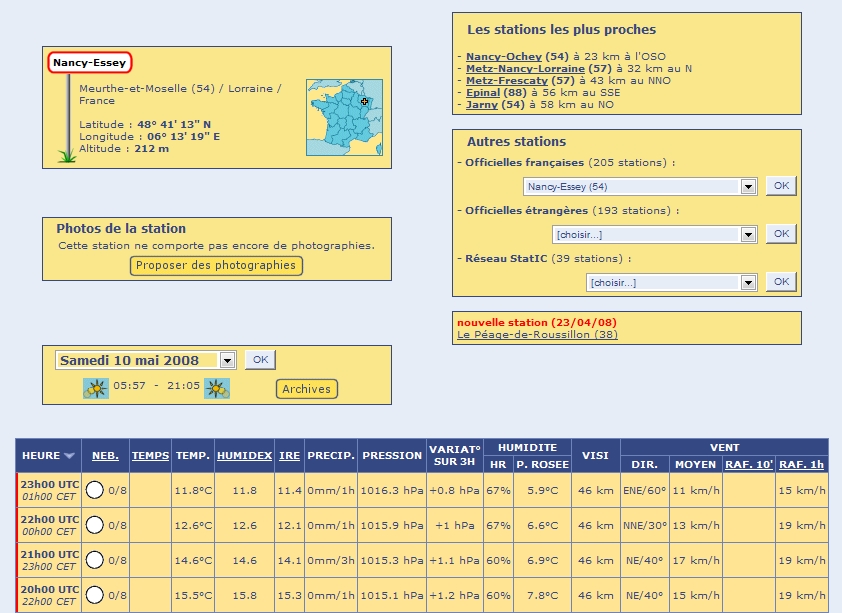Click the sunset icon beside 21:05

click(217, 388)
